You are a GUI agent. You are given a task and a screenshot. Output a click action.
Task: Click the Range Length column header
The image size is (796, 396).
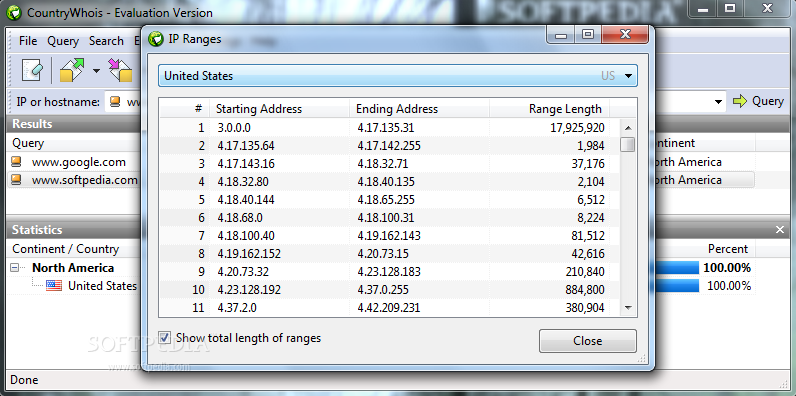click(549, 109)
